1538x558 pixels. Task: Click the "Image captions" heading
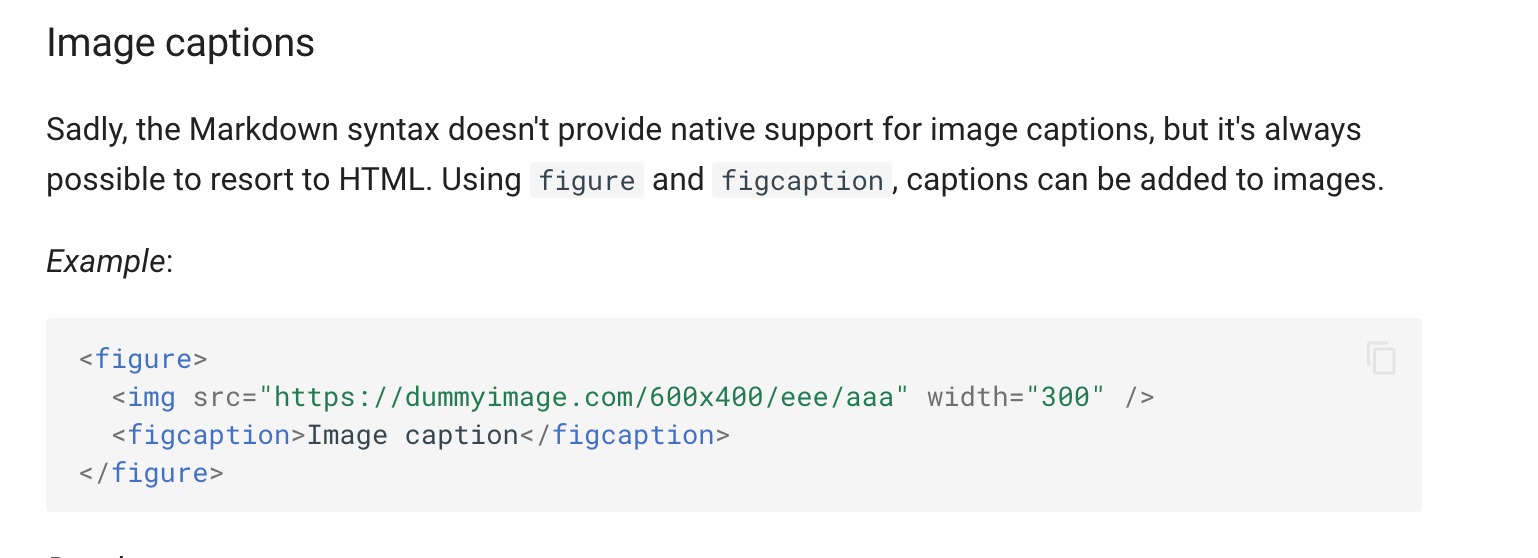[x=180, y=43]
